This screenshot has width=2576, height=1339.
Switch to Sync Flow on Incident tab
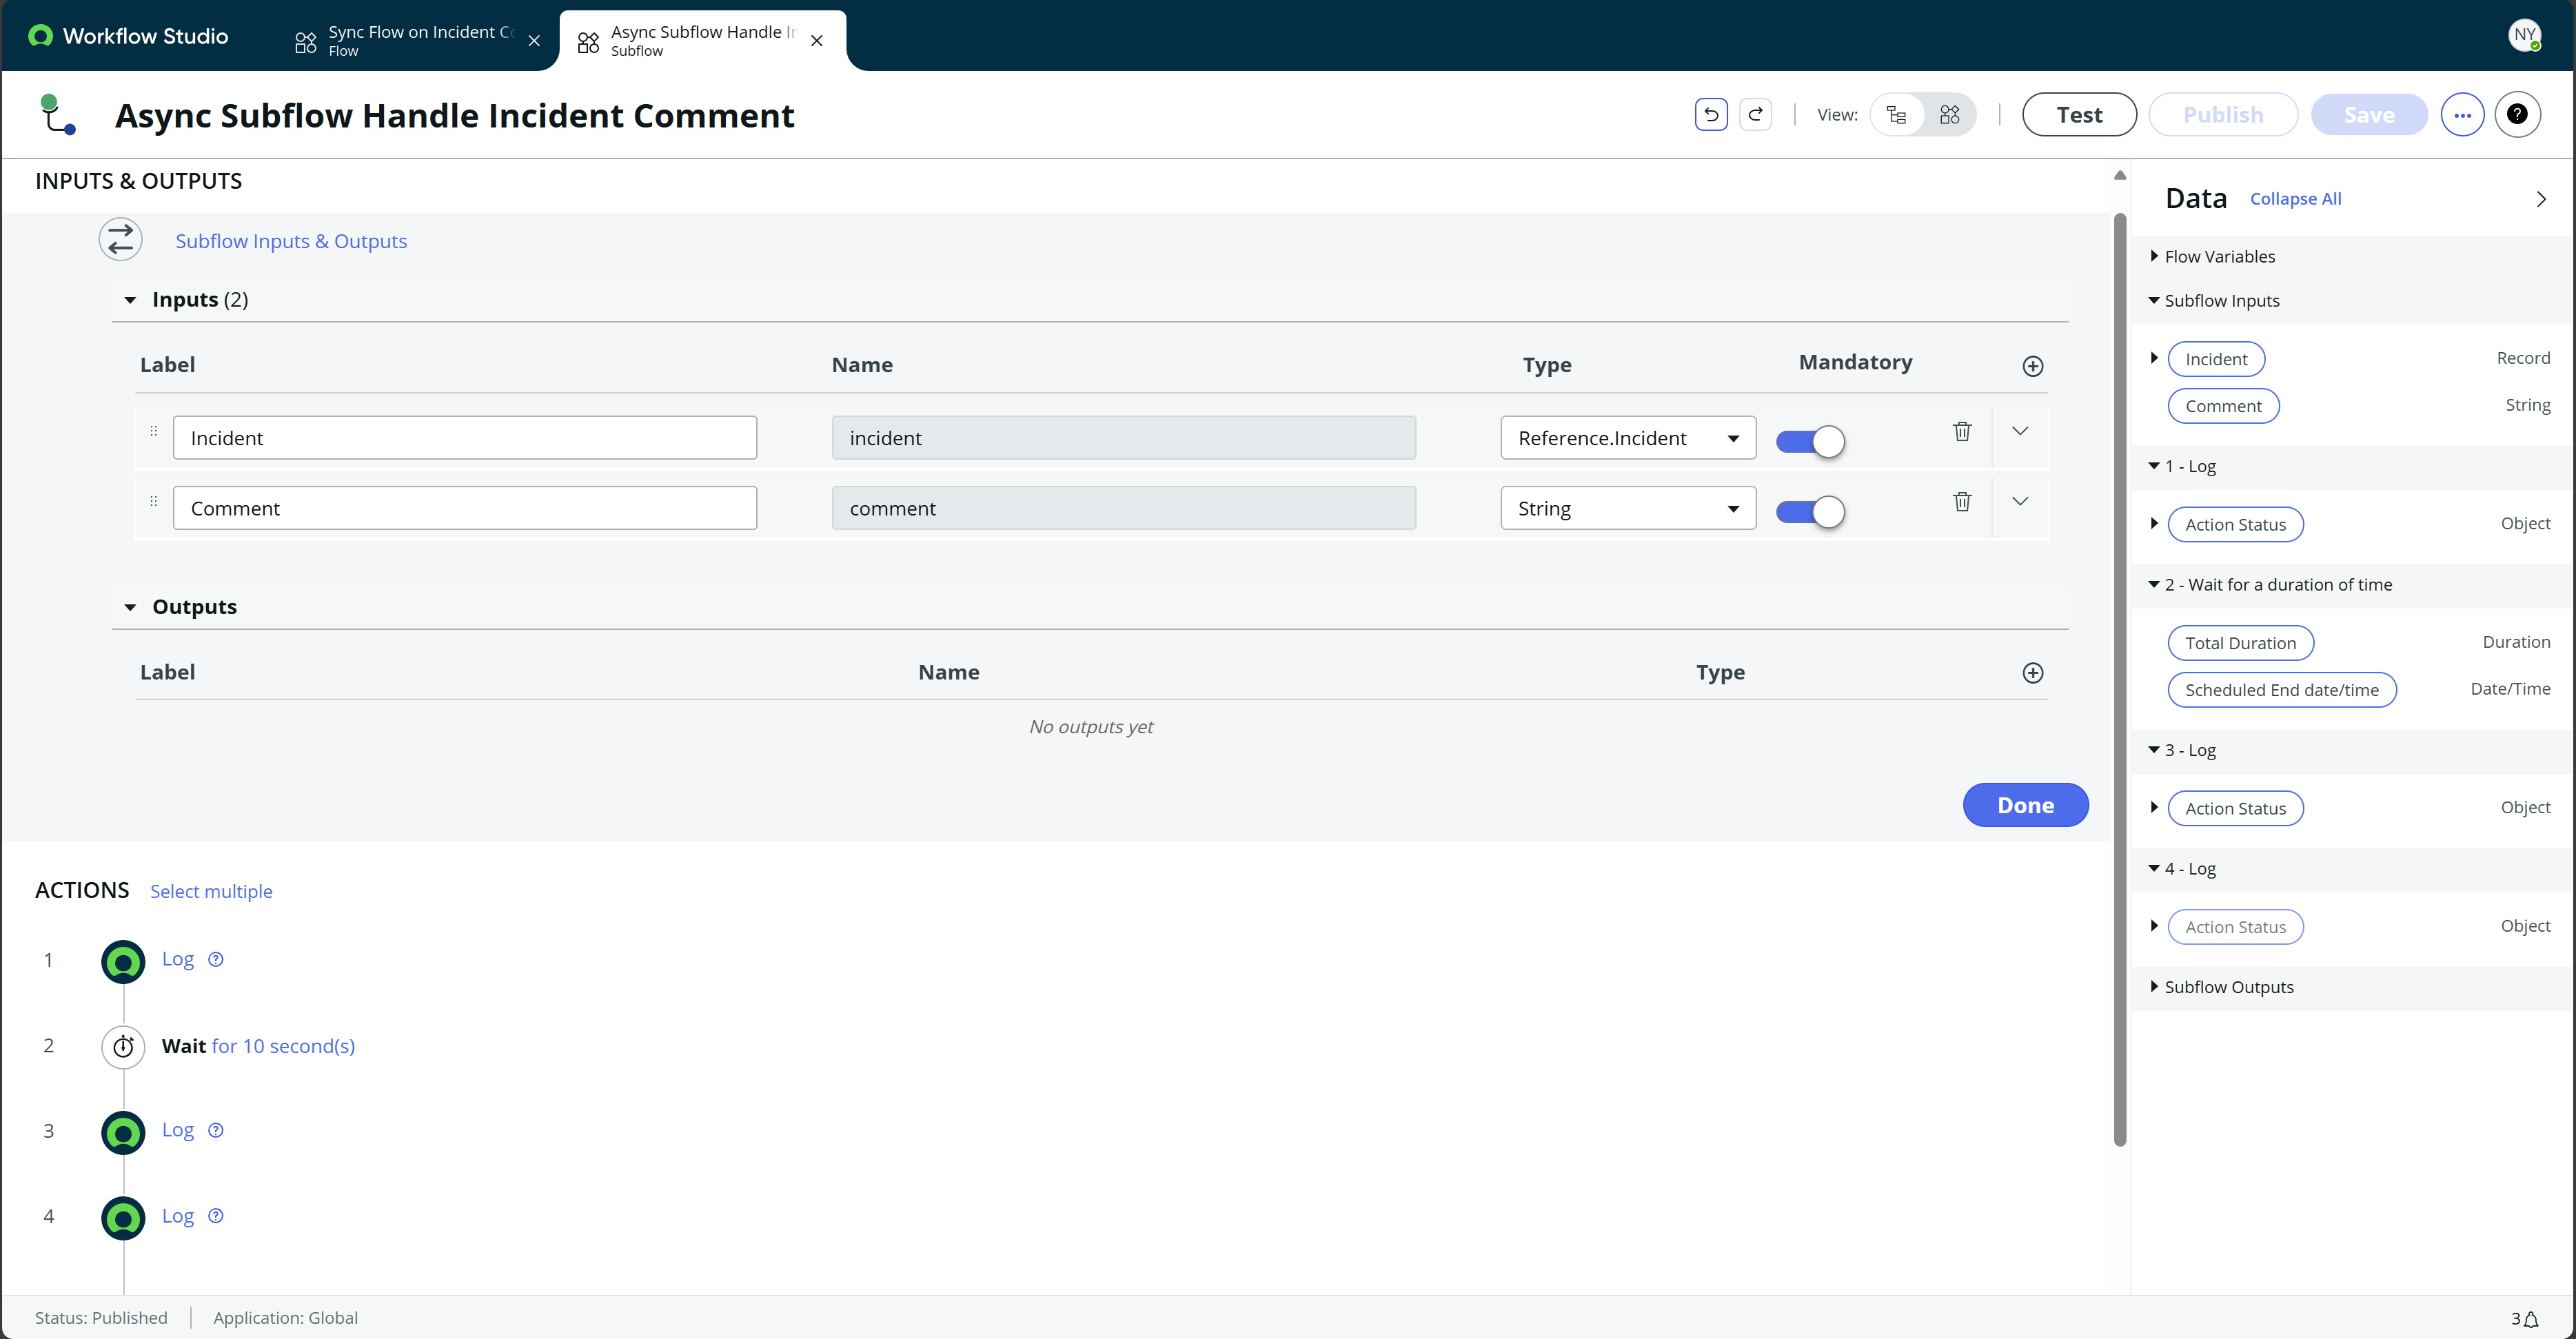[x=415, y=40]
